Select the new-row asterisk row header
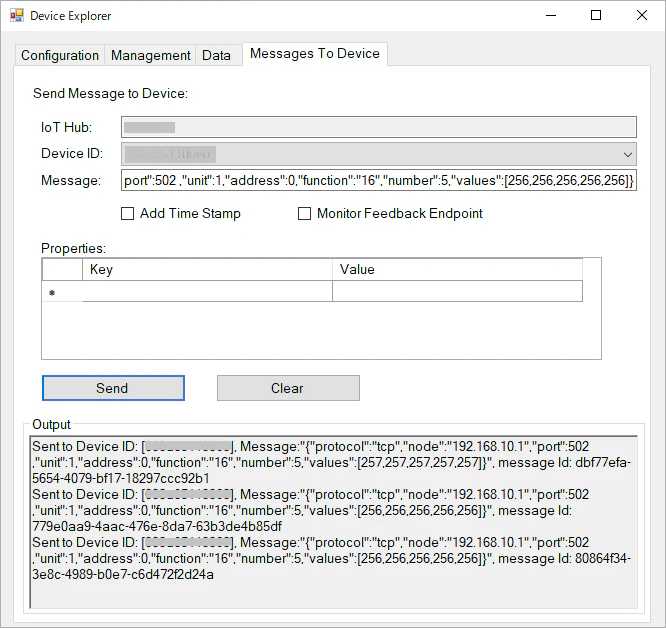This screenshot has height=628, width=666. click(62, 292)
